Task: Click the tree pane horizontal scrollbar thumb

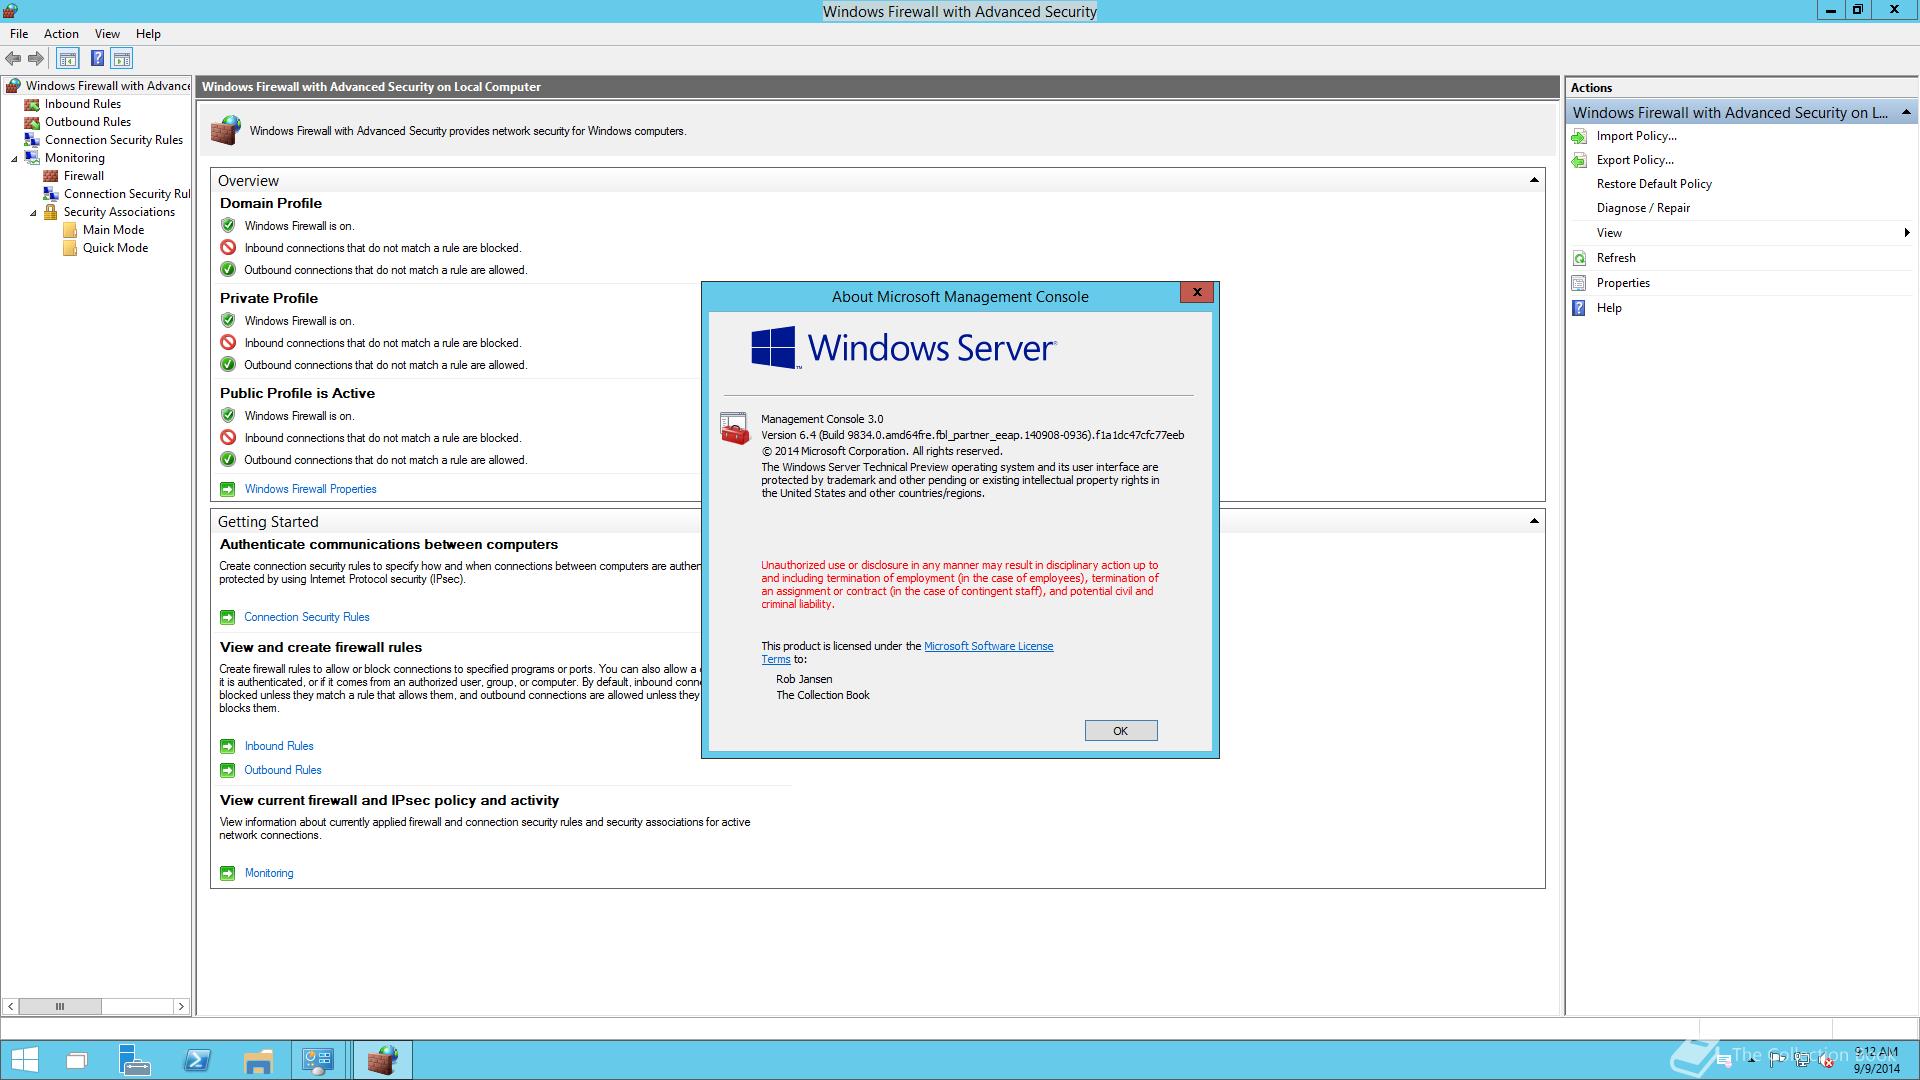Action: tap(60, 1006)
